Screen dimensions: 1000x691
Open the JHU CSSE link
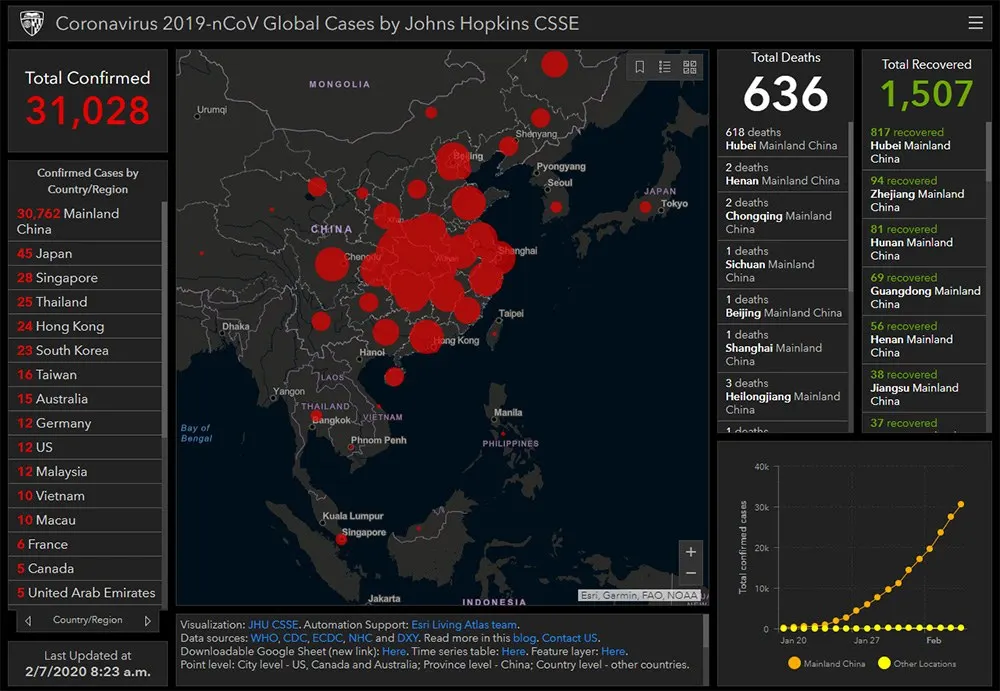(273, 625)
